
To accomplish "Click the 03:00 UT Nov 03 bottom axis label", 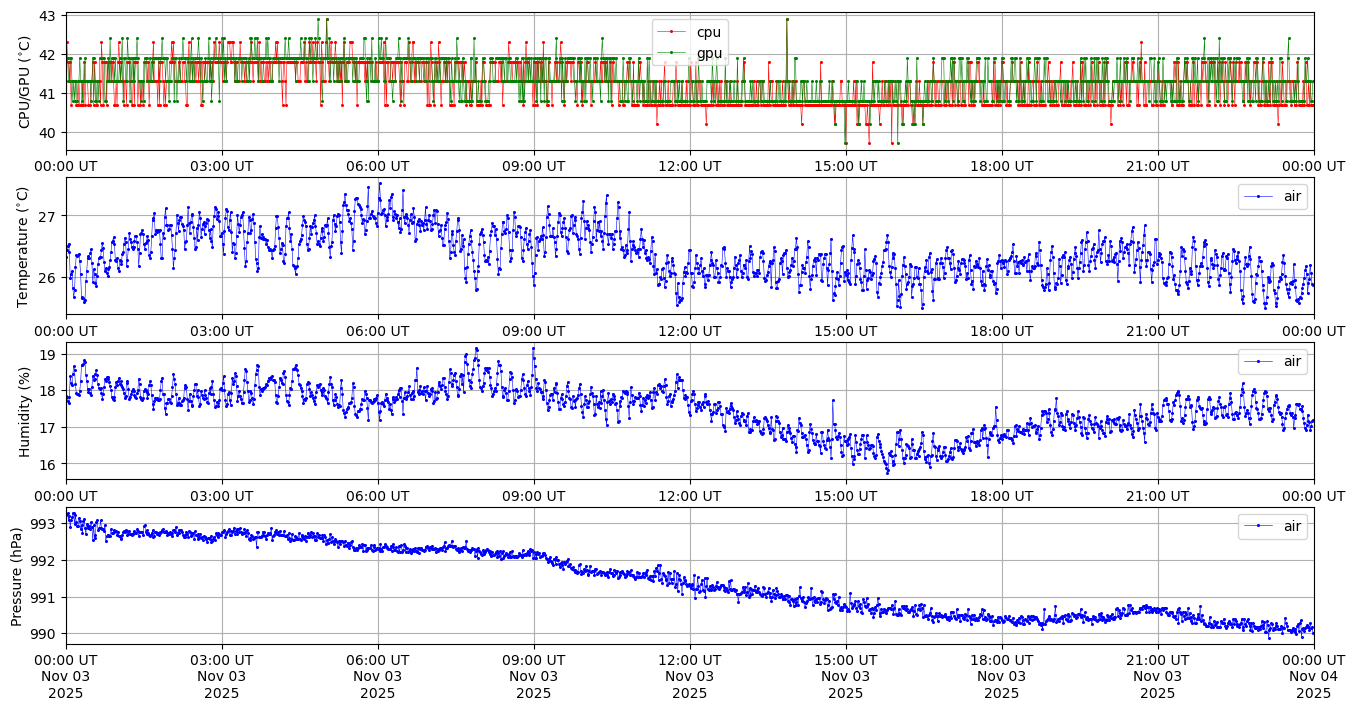I will [x=221, y=676].
